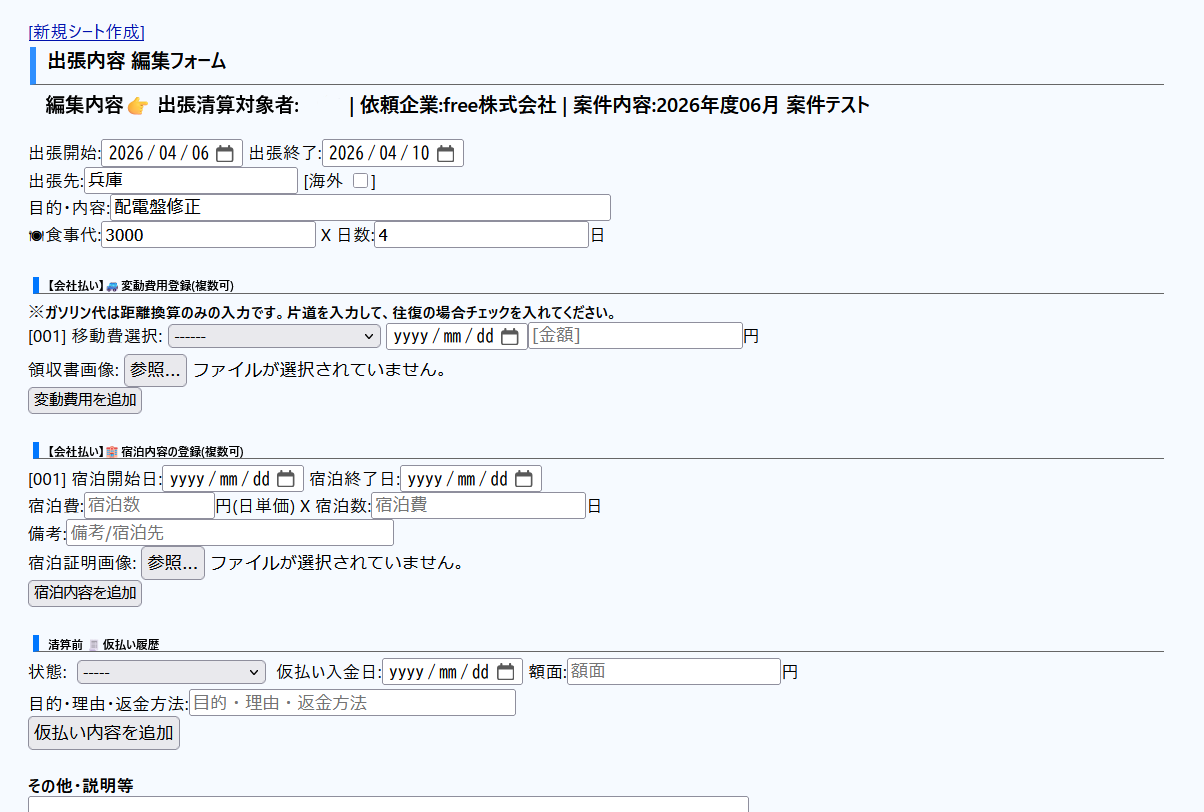This screenshot has width=1204, height=812.
Task: Expand the 状態 dropdown
Action: pos(171,672)
